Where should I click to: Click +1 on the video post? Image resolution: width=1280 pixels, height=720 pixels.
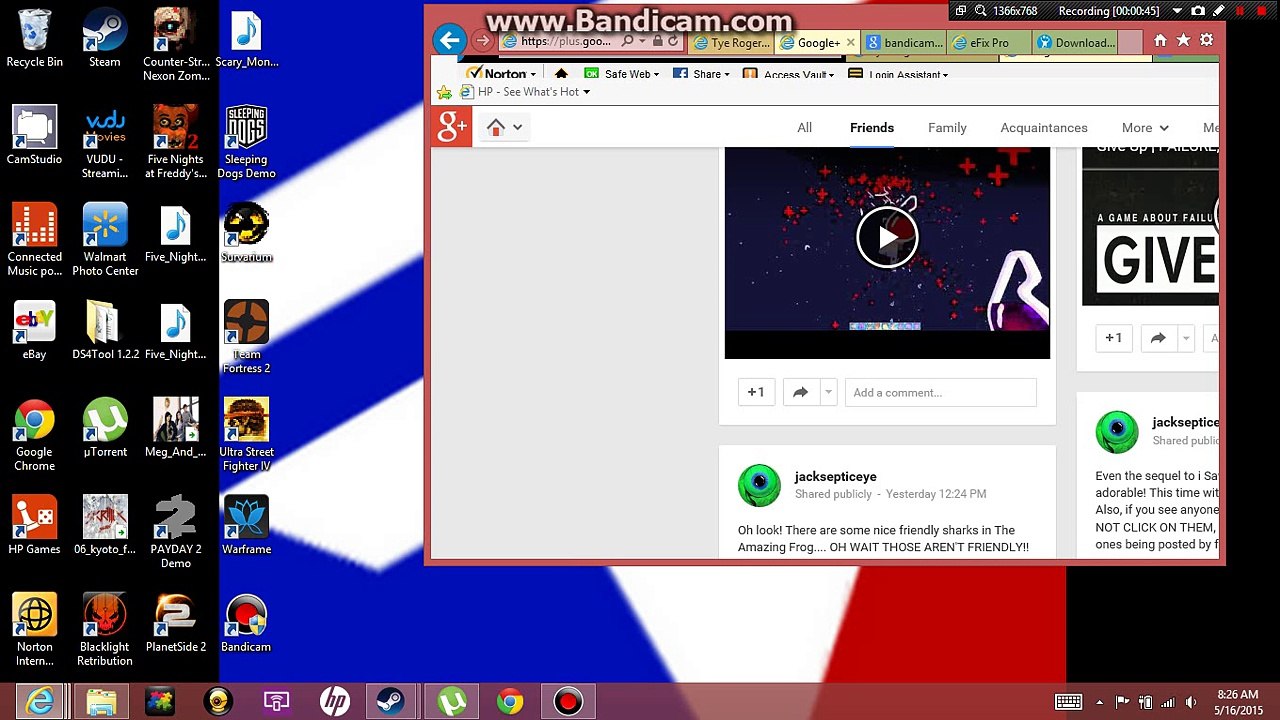click(756, 393)
